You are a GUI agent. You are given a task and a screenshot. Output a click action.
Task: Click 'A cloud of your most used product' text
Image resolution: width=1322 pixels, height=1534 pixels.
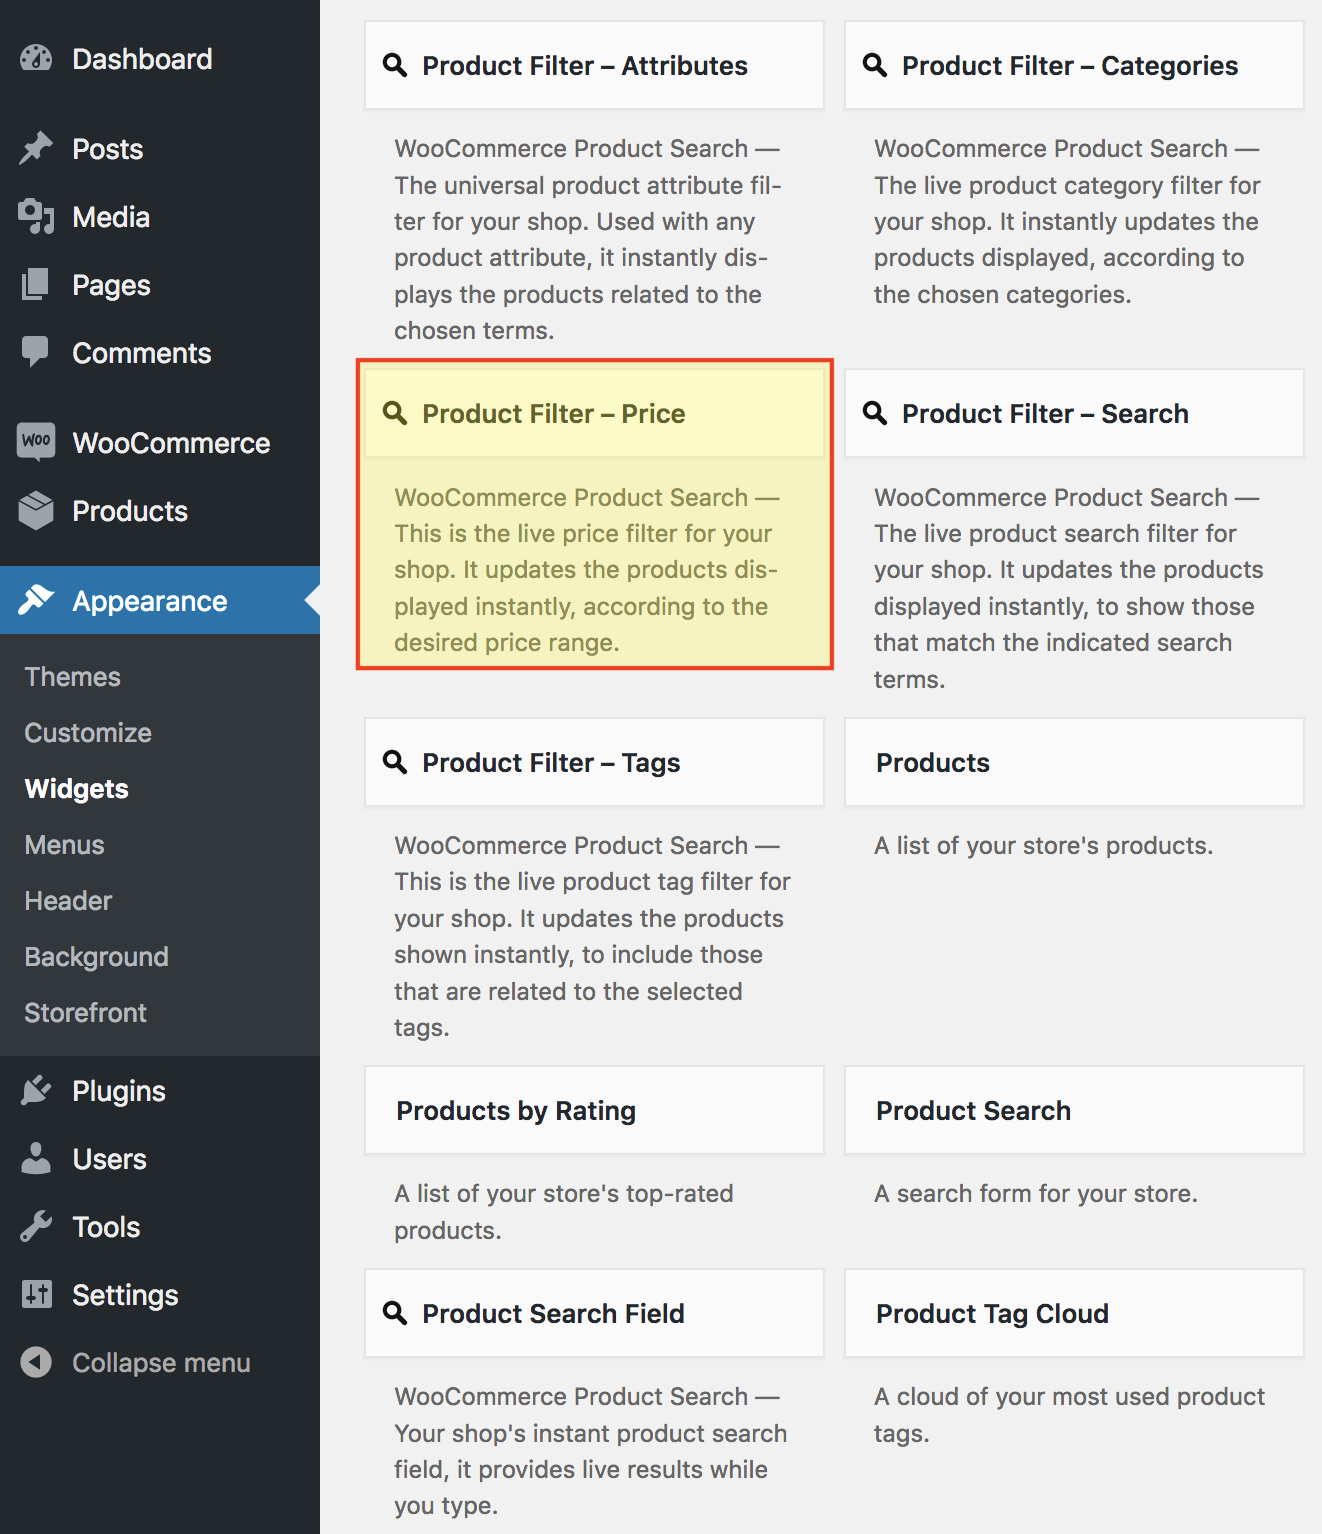point(1069,1397)
